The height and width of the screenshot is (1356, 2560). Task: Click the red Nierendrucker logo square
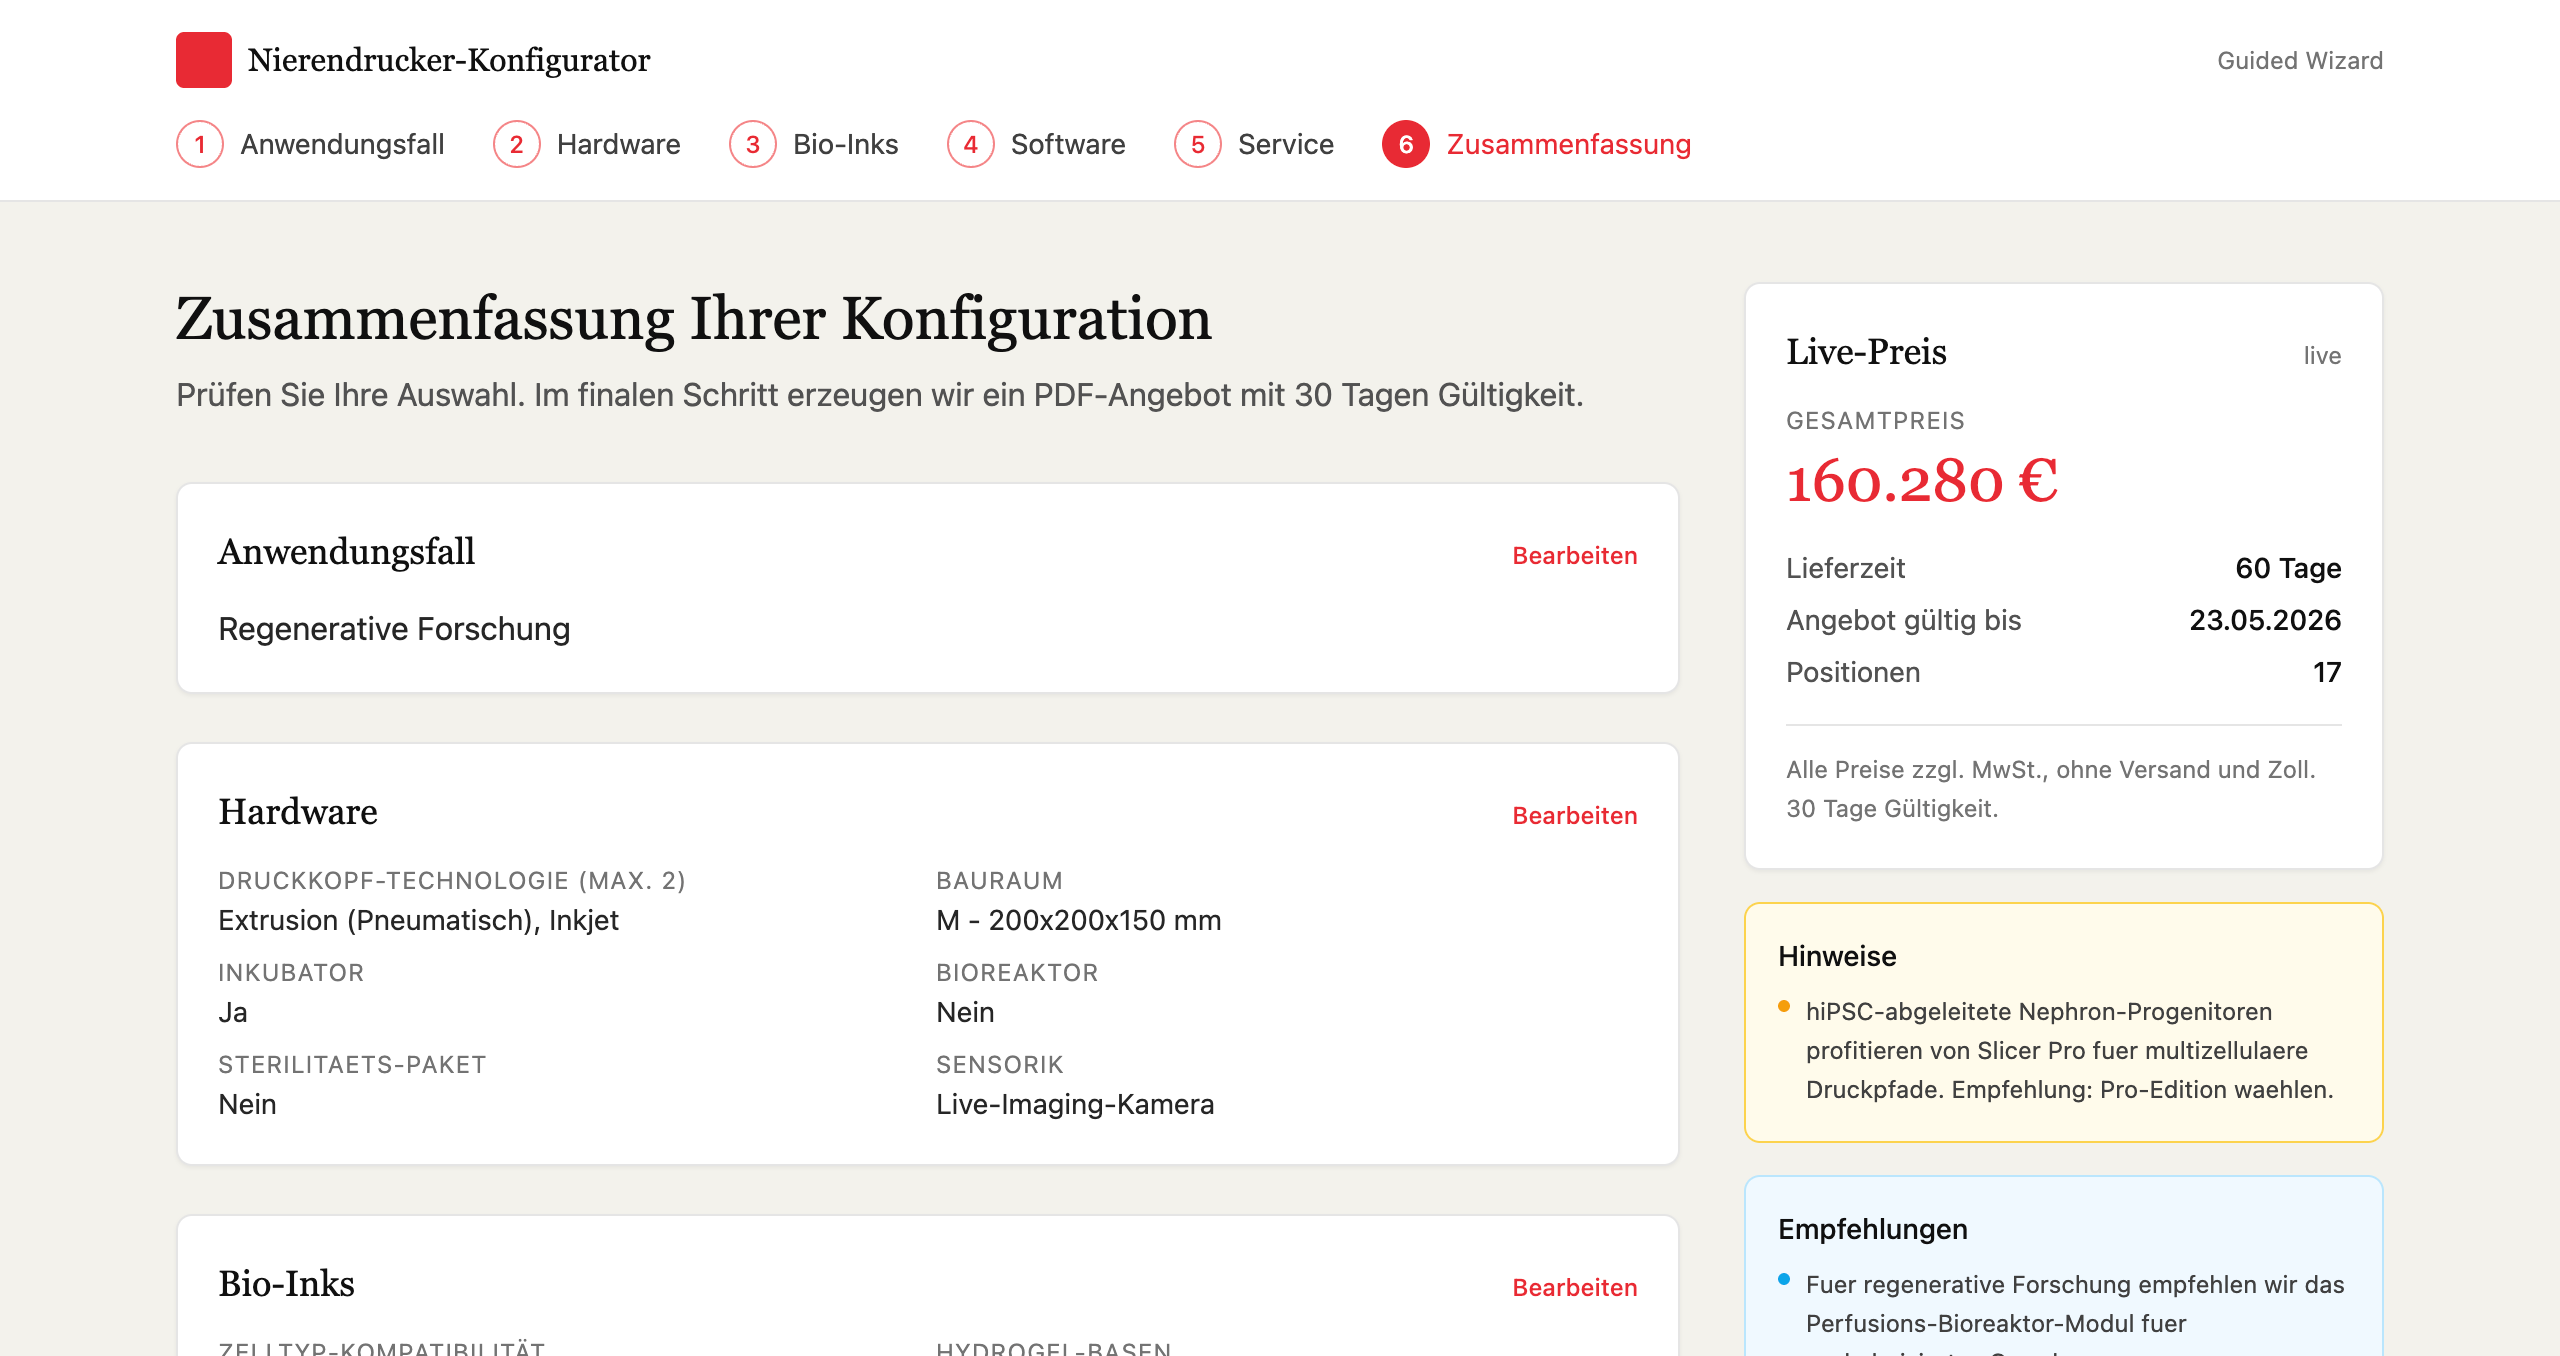click(204, 60)
